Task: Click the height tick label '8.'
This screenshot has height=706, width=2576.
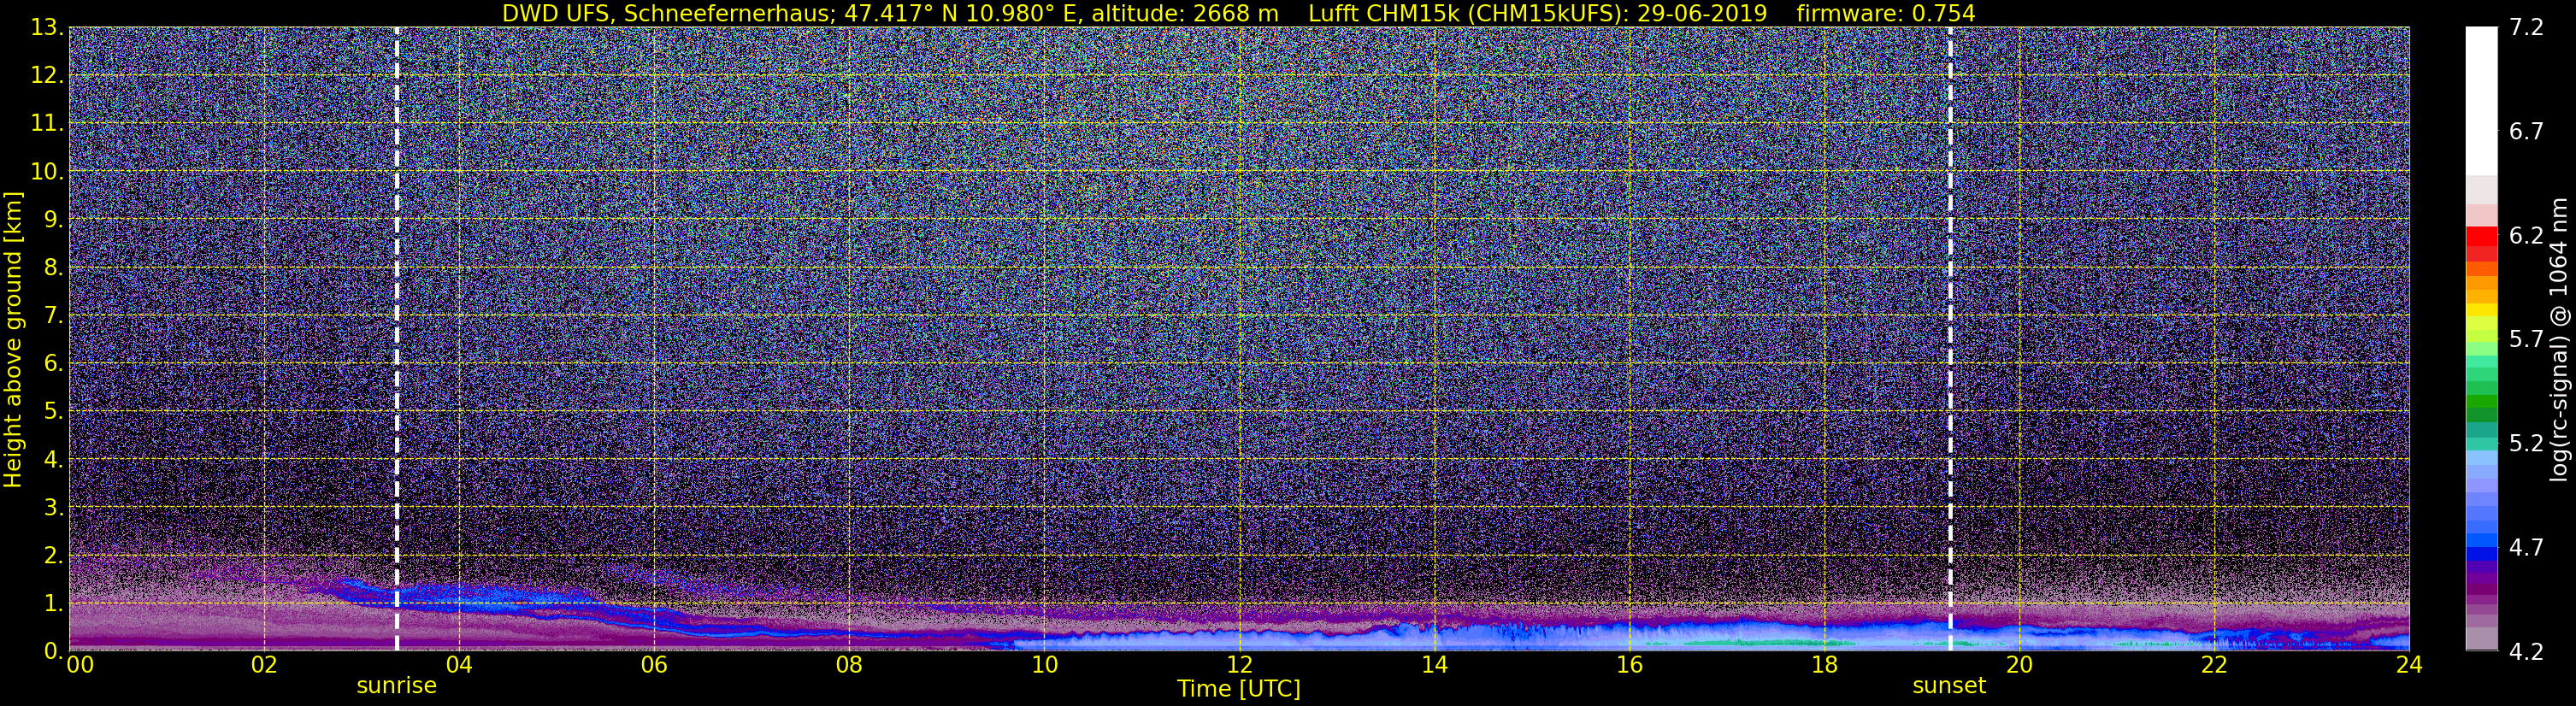Action: (54, 267)
